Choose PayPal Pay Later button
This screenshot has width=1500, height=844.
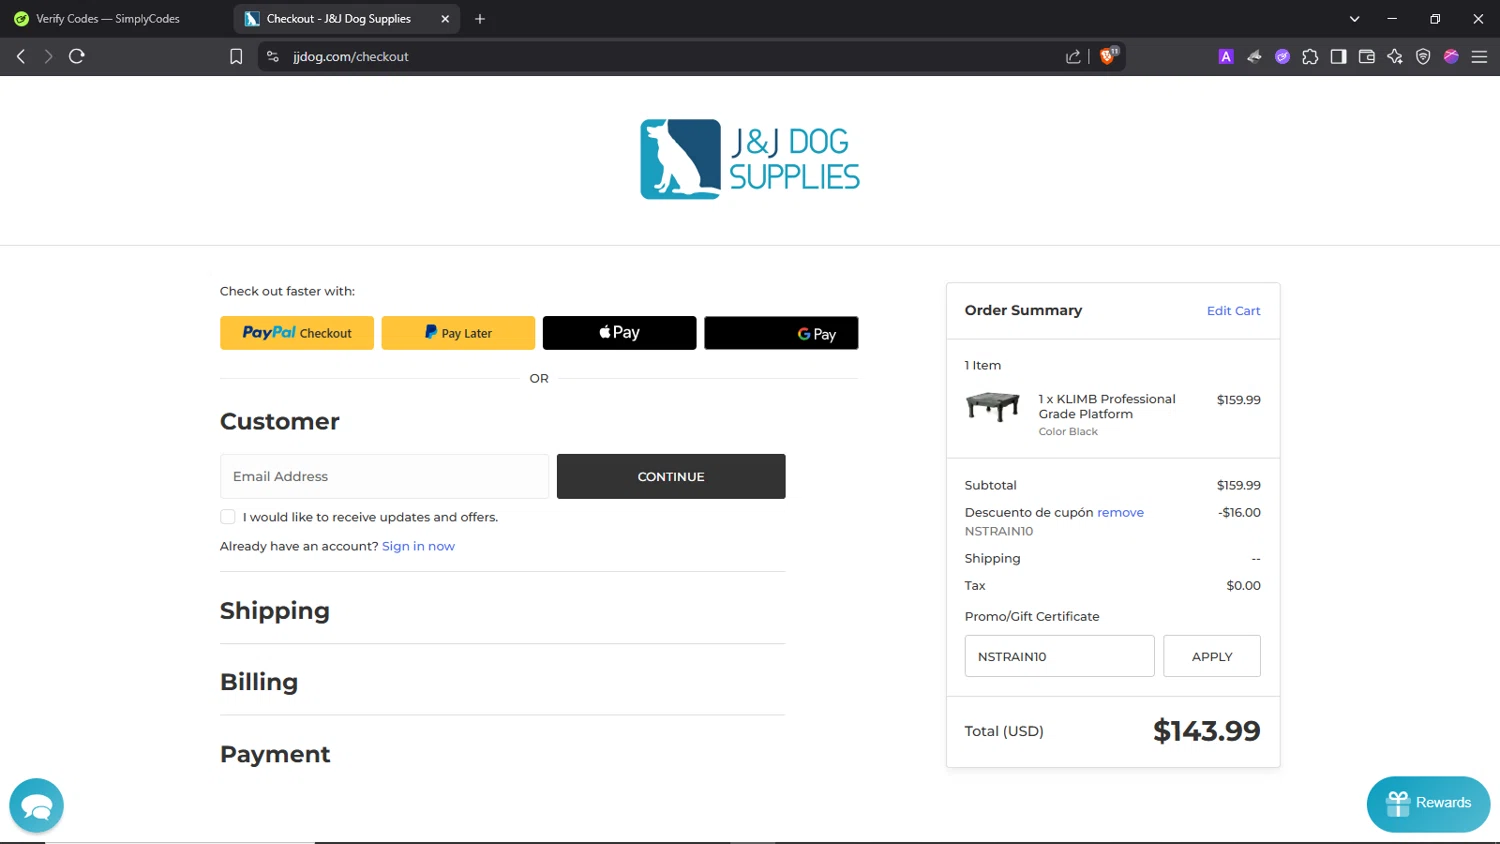click(x=458, y=333)
